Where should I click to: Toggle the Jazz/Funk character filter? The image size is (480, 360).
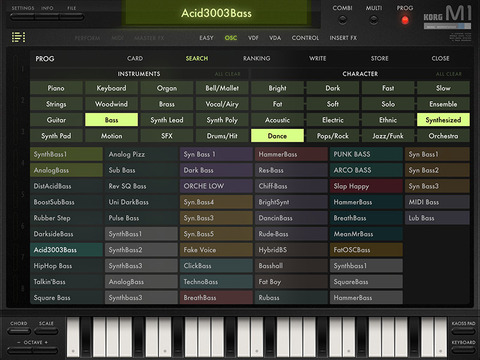(x=388, y=136)
